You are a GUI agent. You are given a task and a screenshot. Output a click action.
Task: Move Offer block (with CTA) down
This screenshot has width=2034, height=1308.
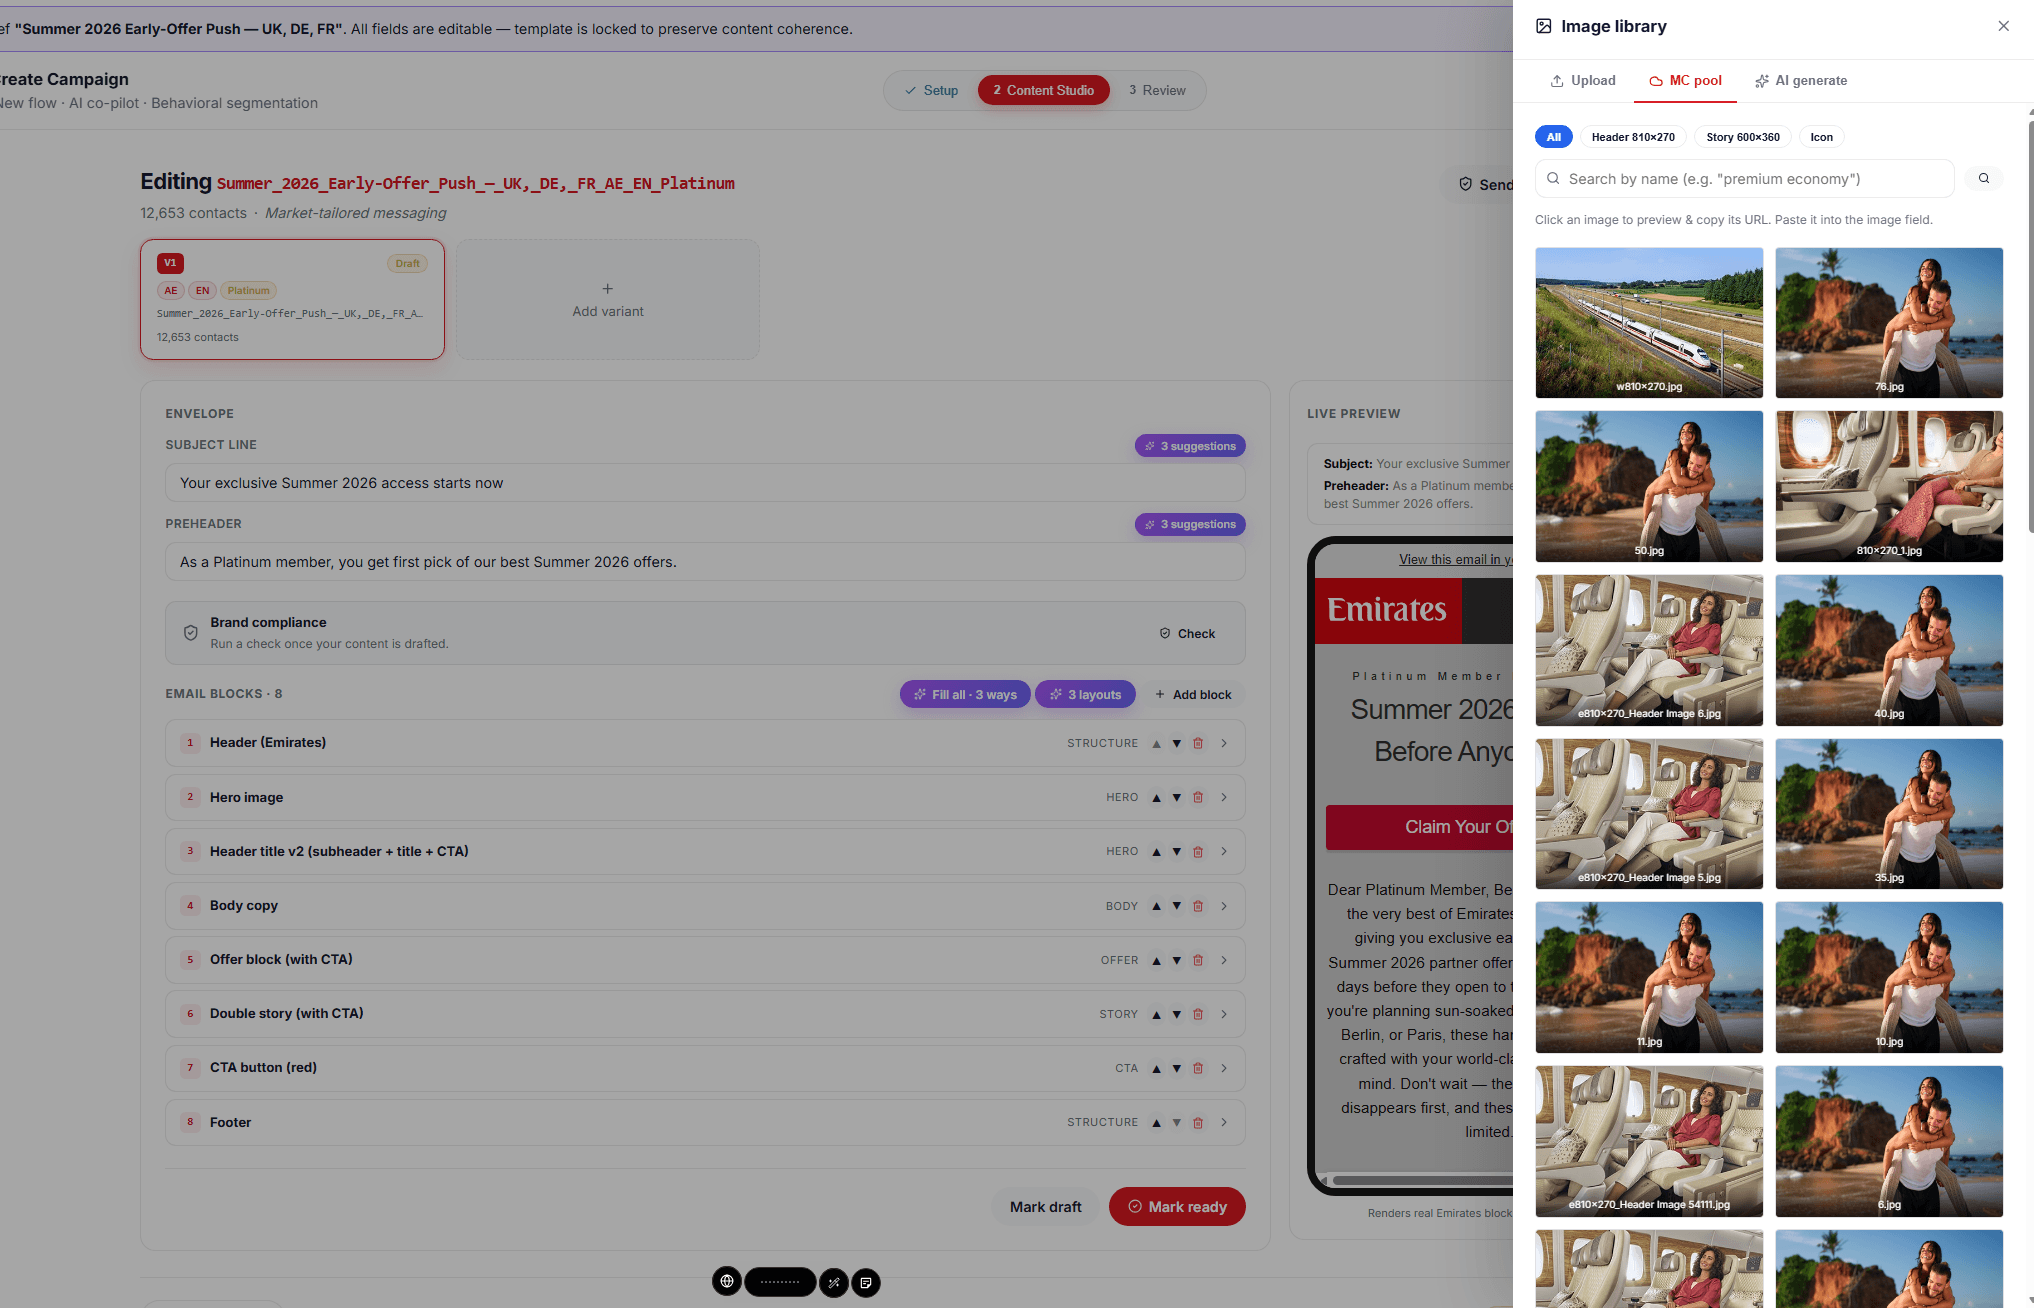tap(1177, 960)
